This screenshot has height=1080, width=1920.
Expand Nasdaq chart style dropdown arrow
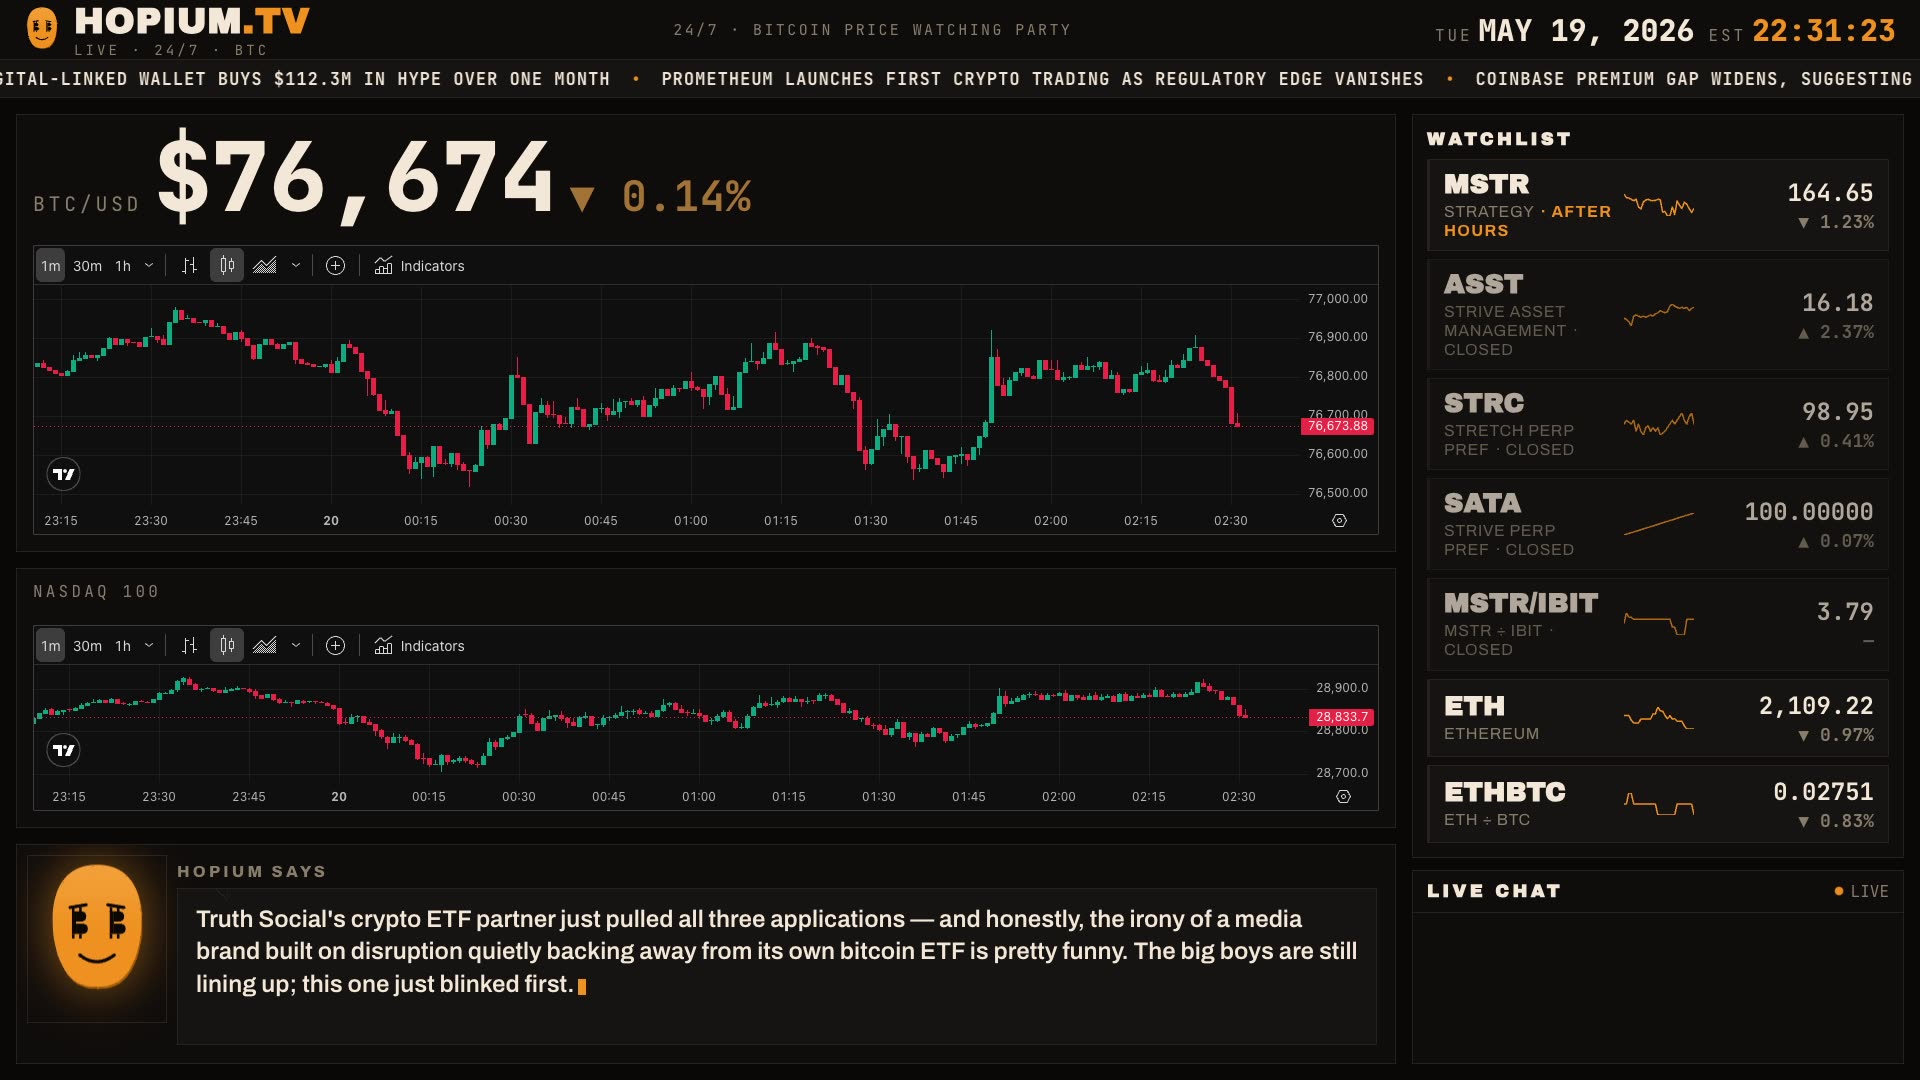(x=296, y=646)
